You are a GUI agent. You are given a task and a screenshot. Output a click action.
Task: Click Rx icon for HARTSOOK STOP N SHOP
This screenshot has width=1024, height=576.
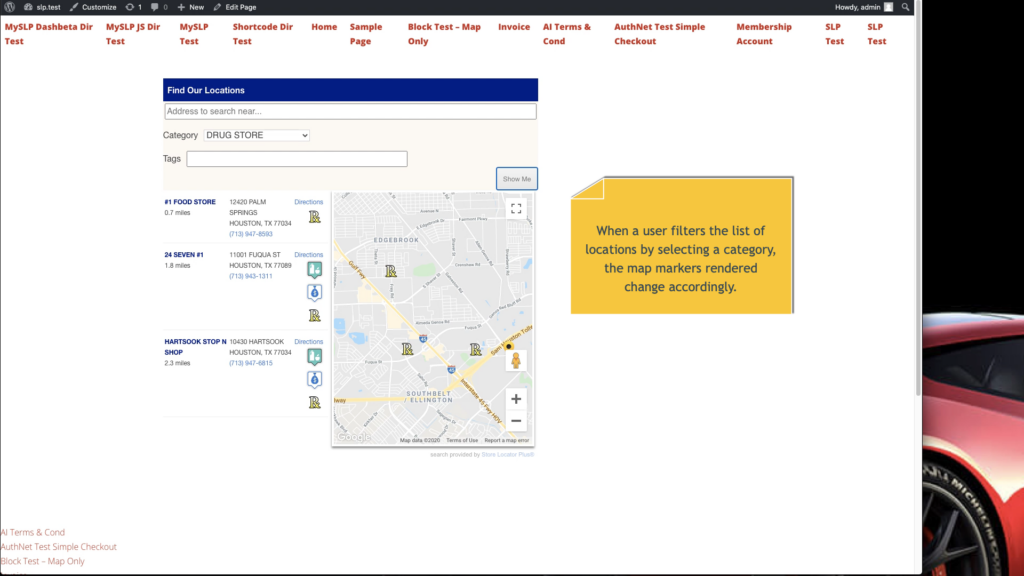(315, 402)
